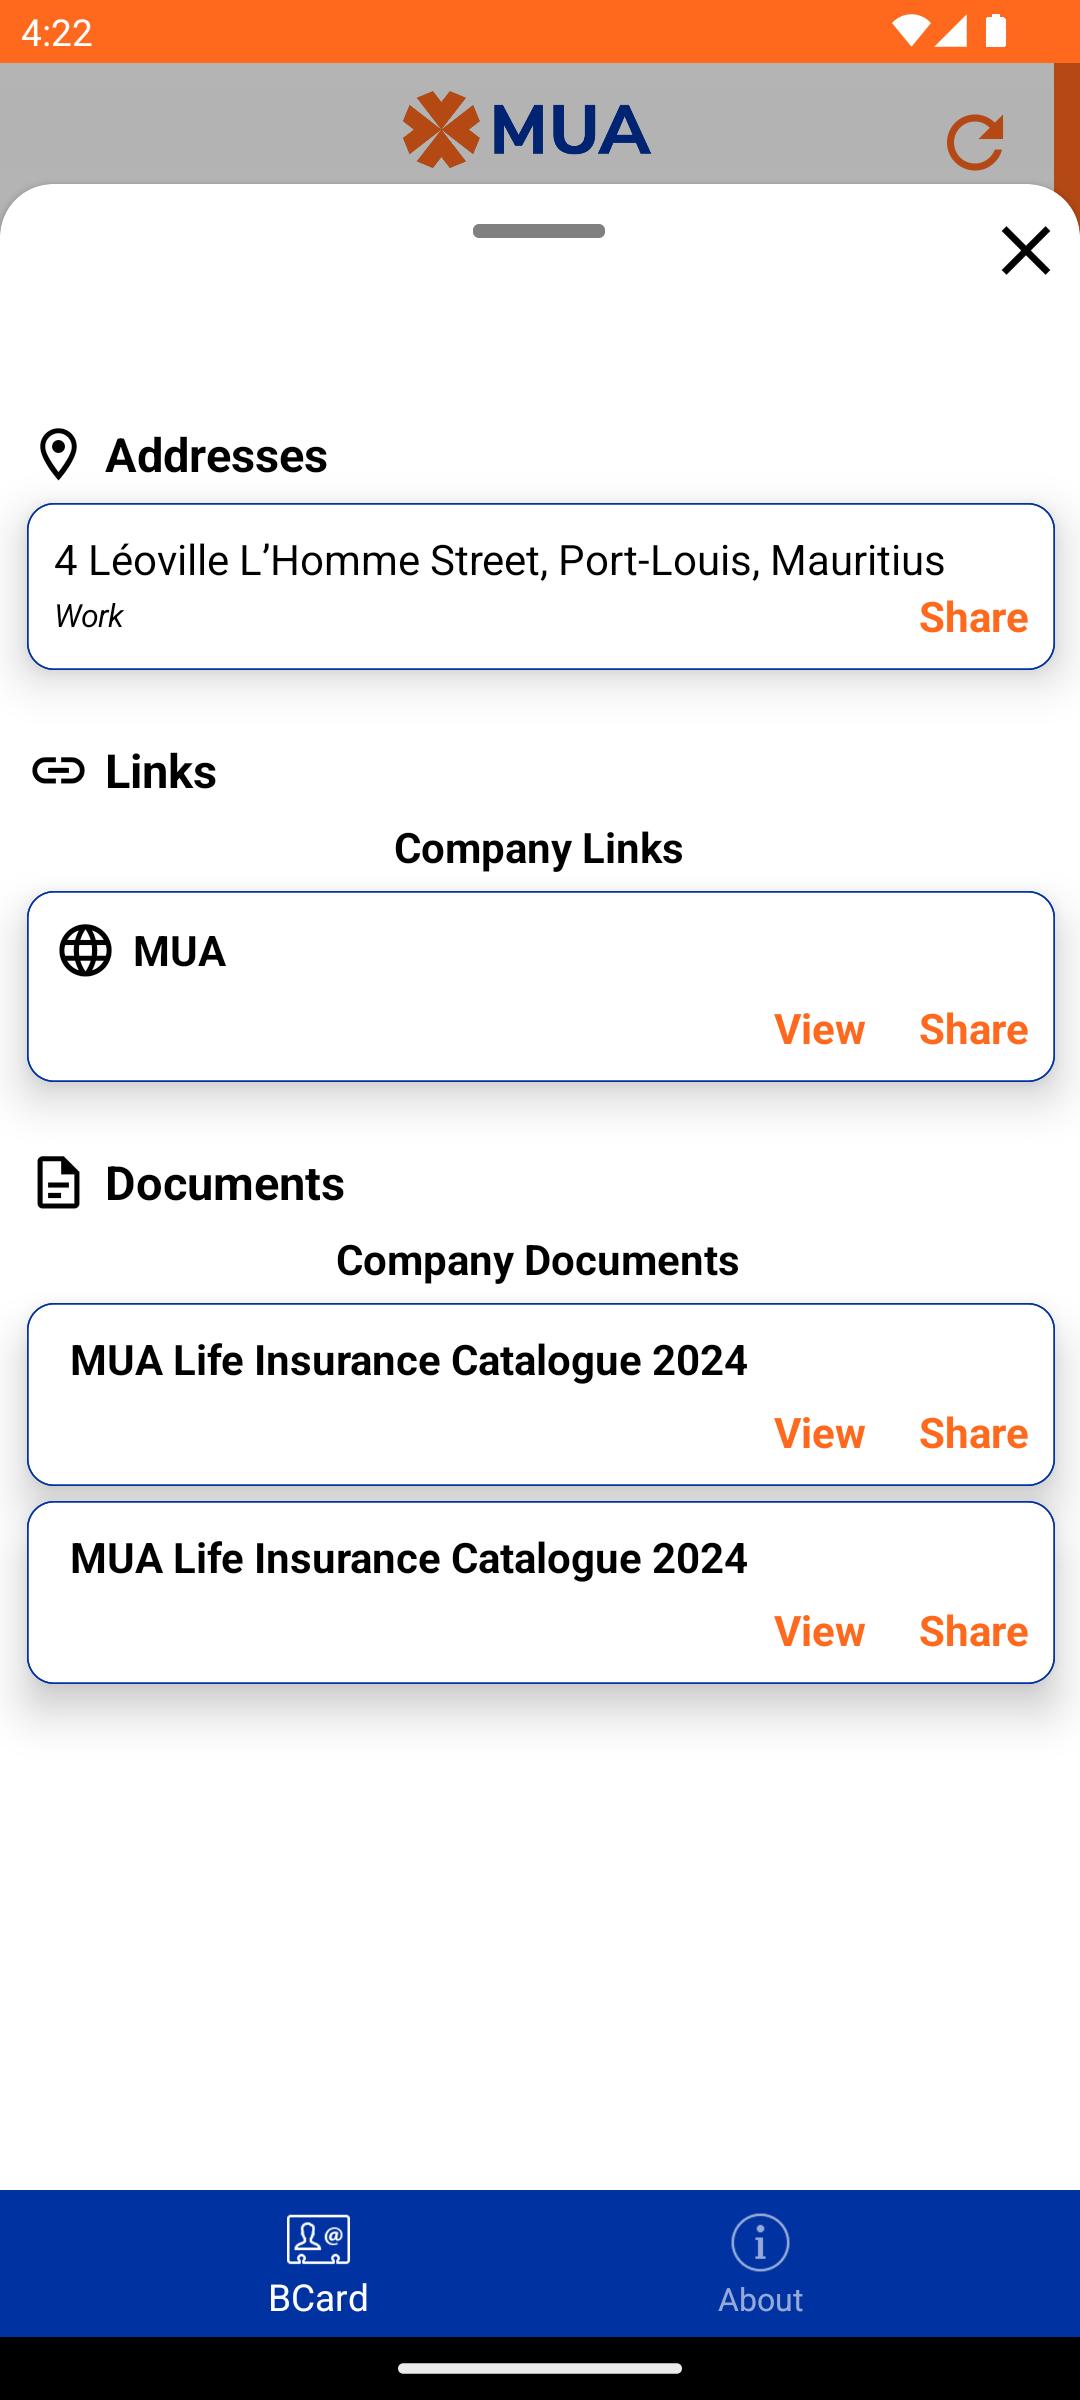The width and height of the screenshot is (1080, 2400).
Task: Share the first Life Insurance Catalogue 2024
Action: (x=973, y=1433)
